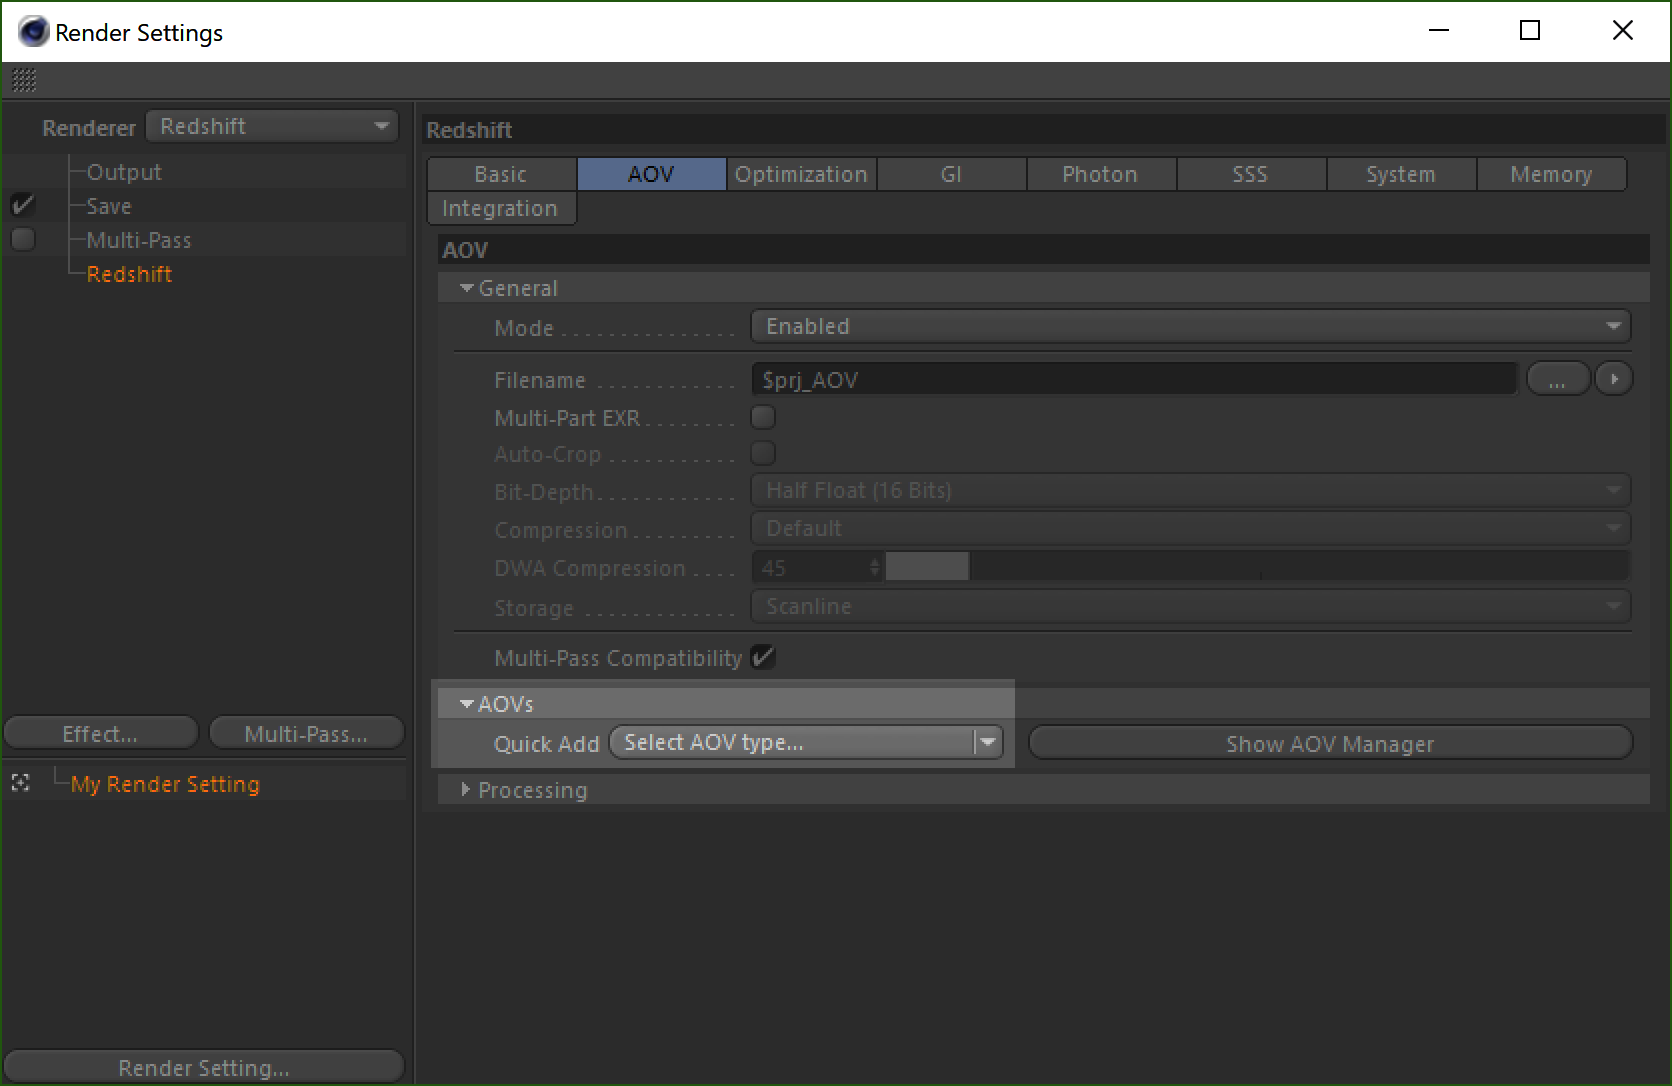
Task: Select Output in the settings tree
Action: [124, 172]
